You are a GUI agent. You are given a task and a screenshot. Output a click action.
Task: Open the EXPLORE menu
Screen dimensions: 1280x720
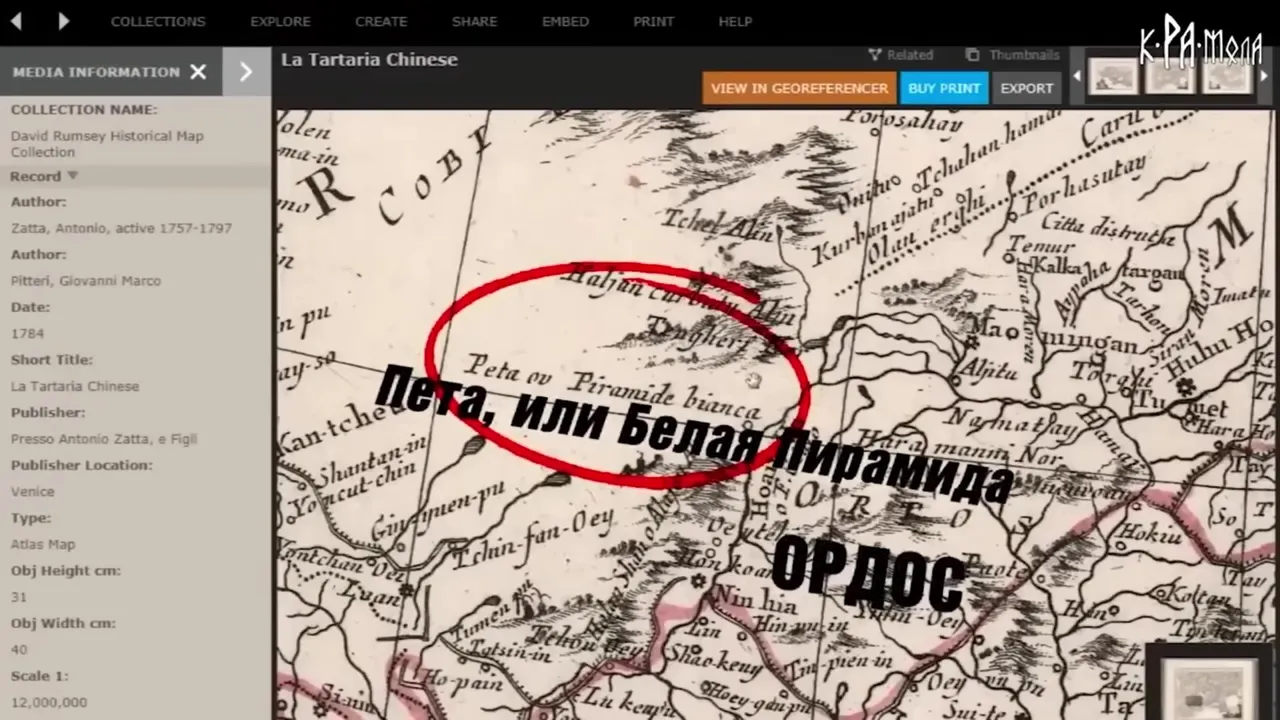tap(280, 21)
